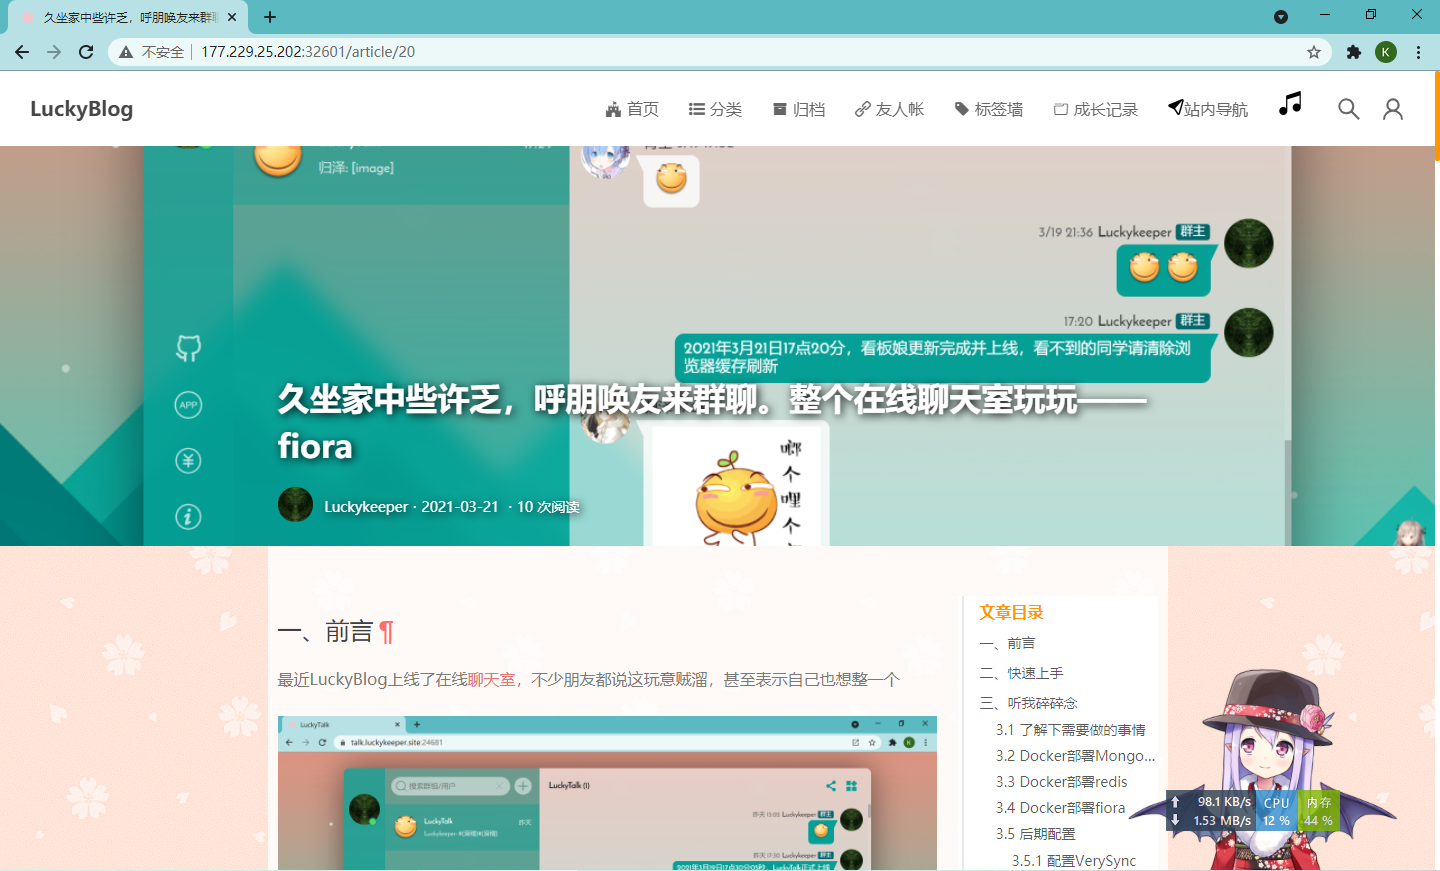Click the browser forward arrow

(x=54, y=52)
